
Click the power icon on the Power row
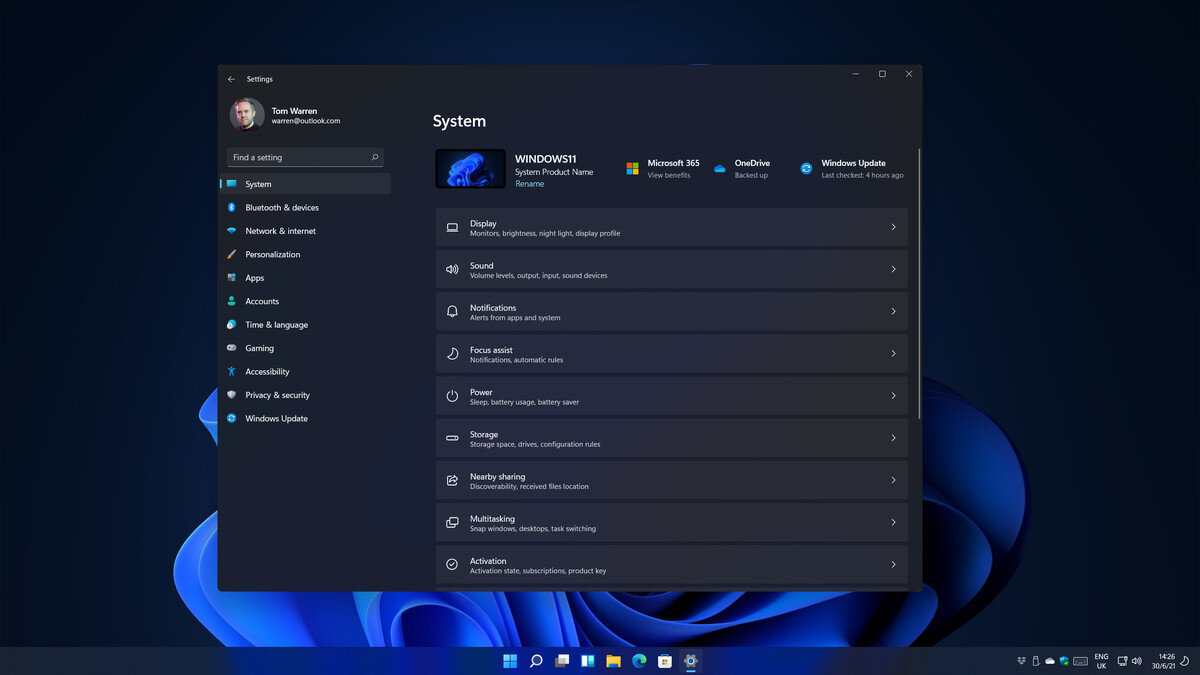point(452,396)
